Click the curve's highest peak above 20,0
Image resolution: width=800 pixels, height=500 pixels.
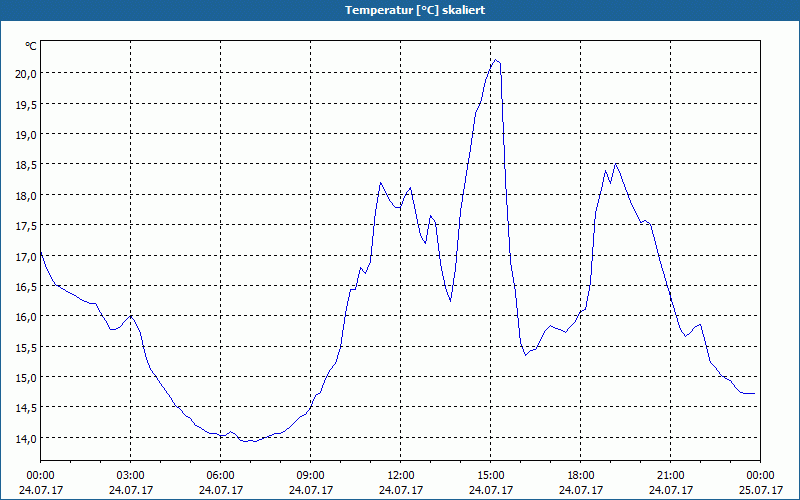click(495, 60)
